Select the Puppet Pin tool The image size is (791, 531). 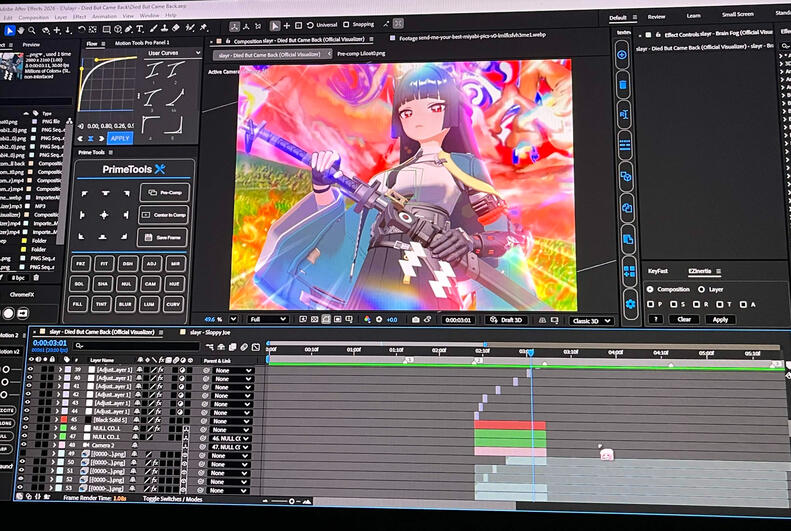click(x=204, y=27)
